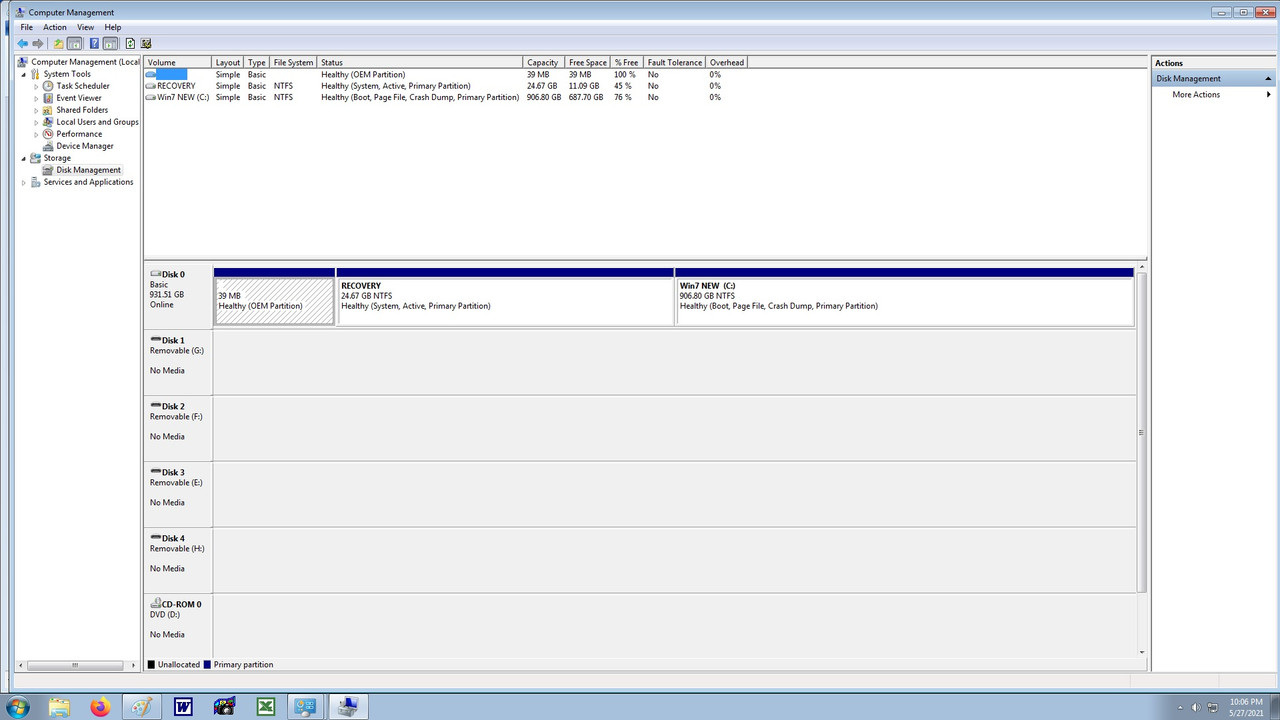Viewport: 1280px width, 720px height.
Task: Collapse the Storage tree node
Action: pos(23,157)
